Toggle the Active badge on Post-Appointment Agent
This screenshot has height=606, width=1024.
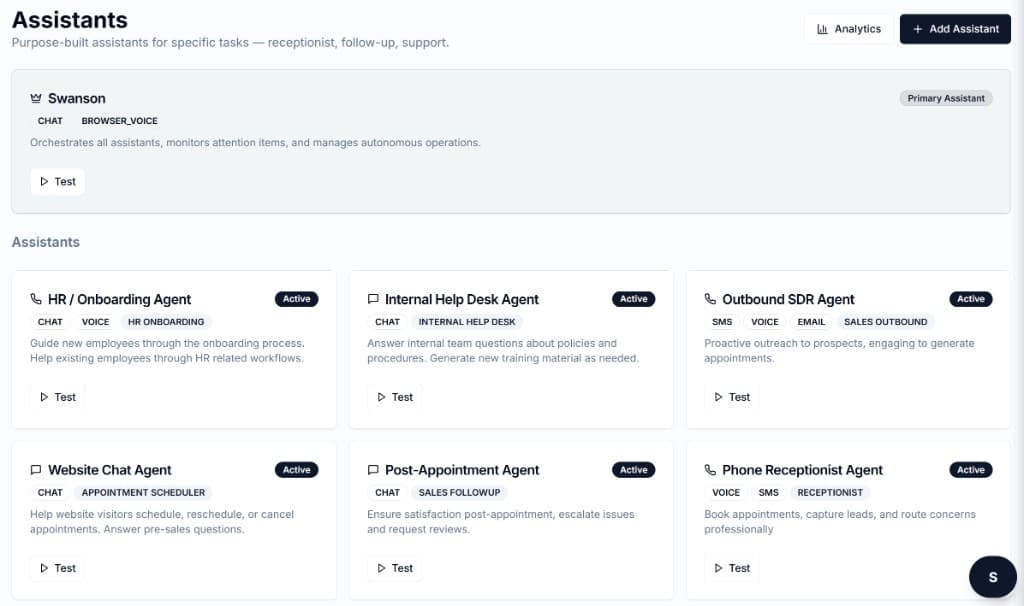point(635,469)
